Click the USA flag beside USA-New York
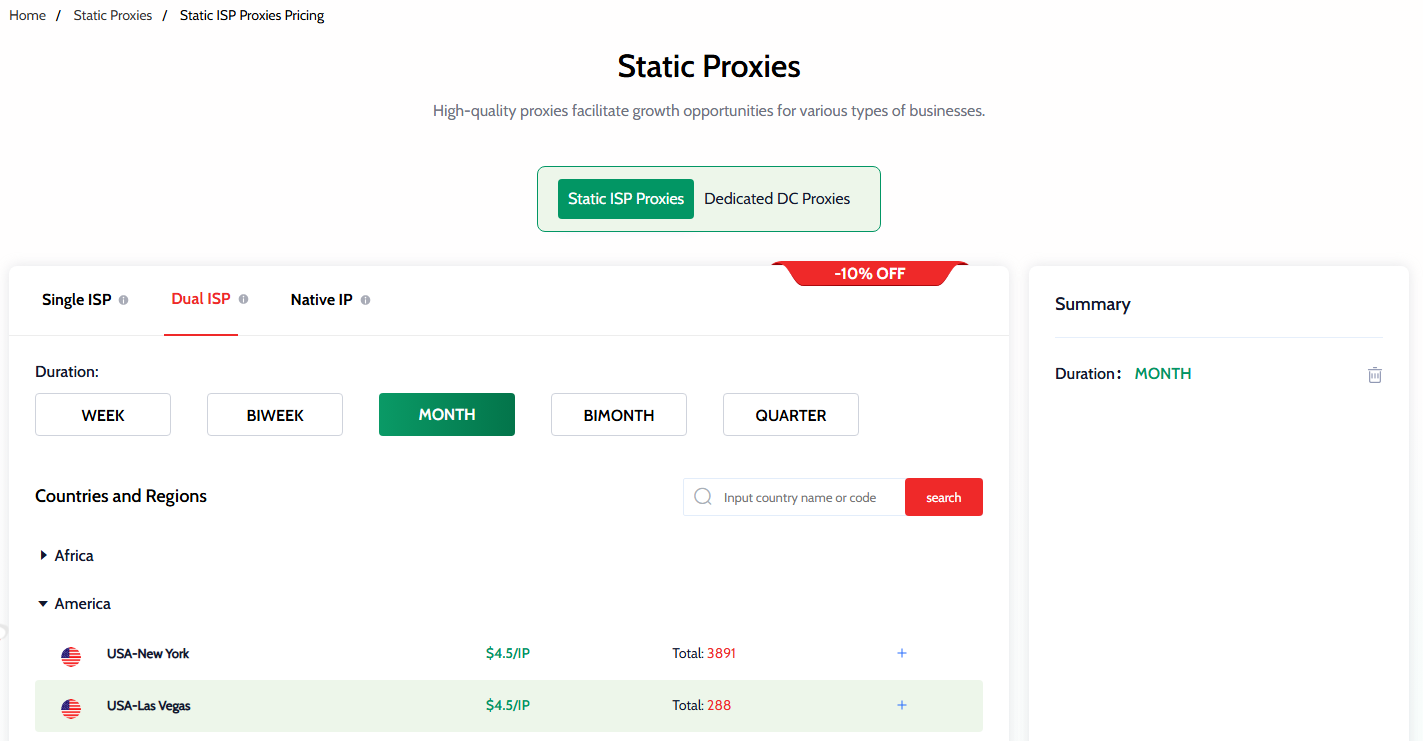The height and width of the screenshot is (741, 1423). click(71, 657)
